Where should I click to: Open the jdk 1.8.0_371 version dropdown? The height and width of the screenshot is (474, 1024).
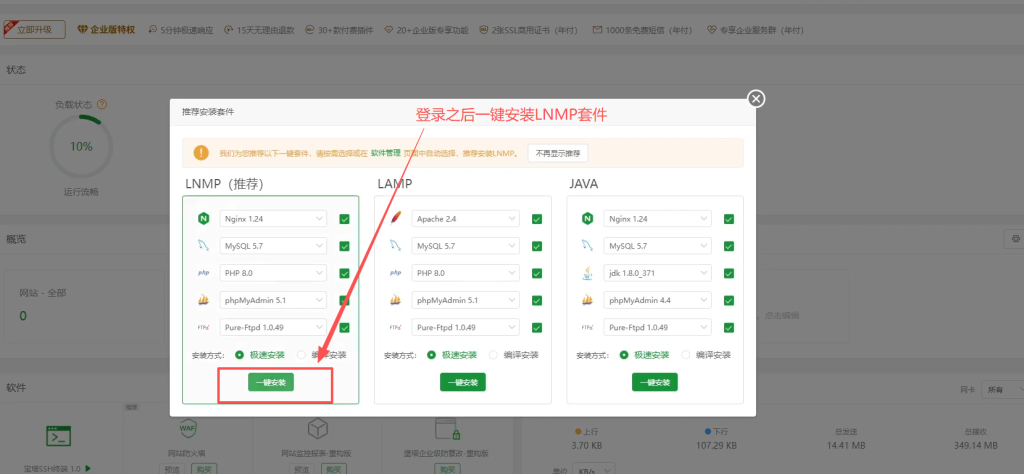[x=658, y=273]
